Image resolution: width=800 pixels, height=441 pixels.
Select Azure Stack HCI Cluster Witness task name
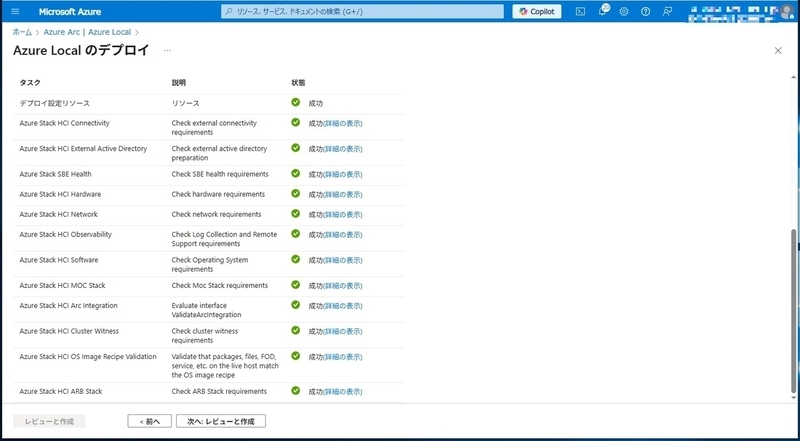[x=69, y=331]
